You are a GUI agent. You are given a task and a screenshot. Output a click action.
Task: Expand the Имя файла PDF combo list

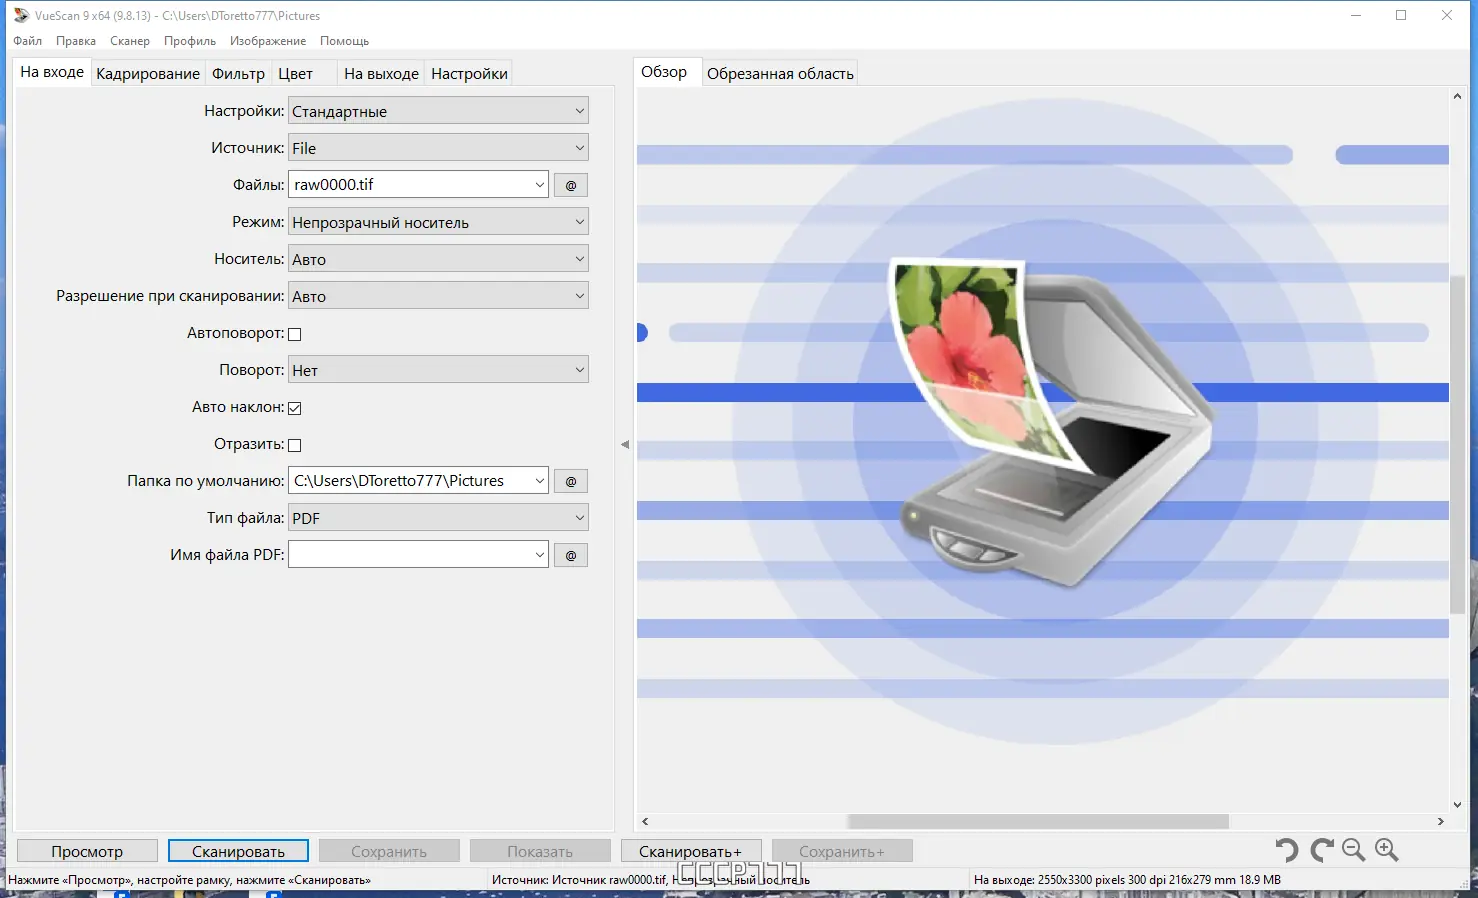coord(540,555)
